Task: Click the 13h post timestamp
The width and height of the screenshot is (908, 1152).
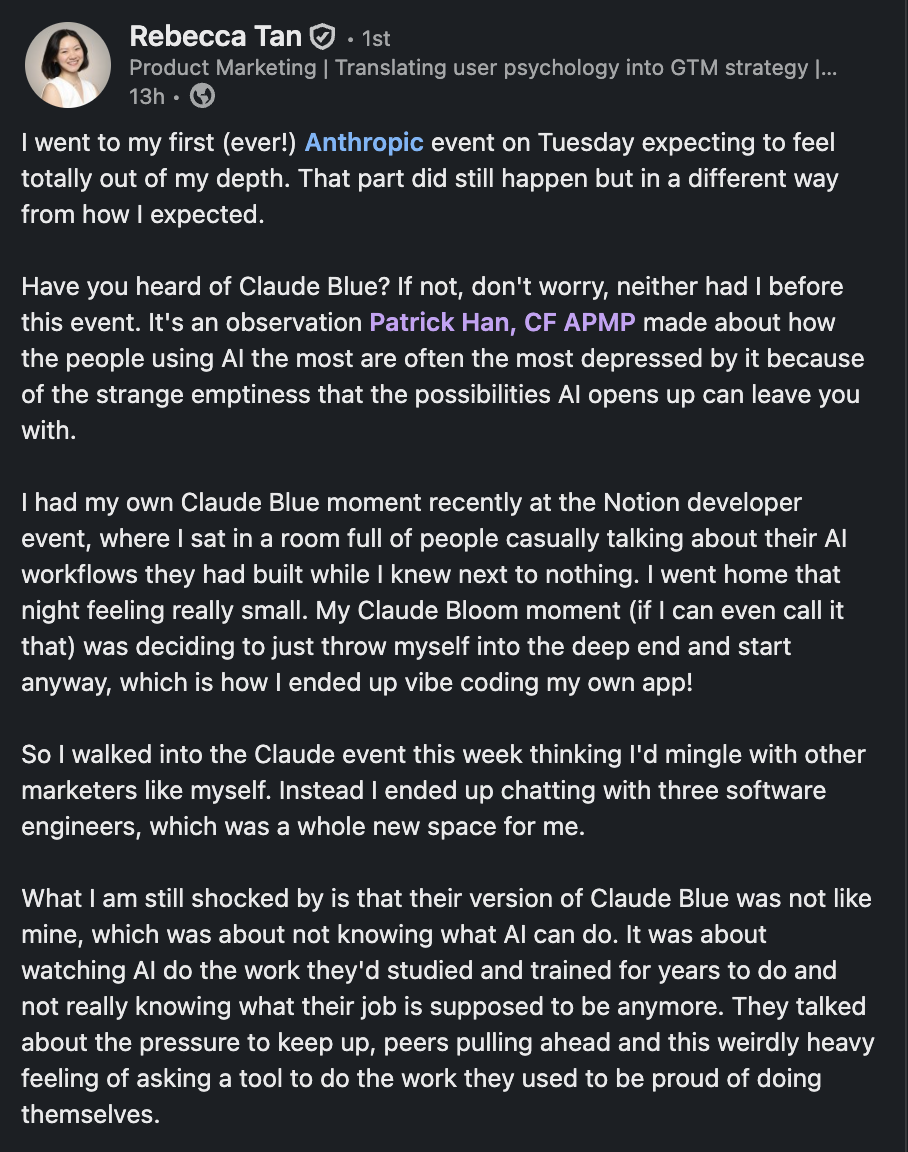Action: (147, 96)
